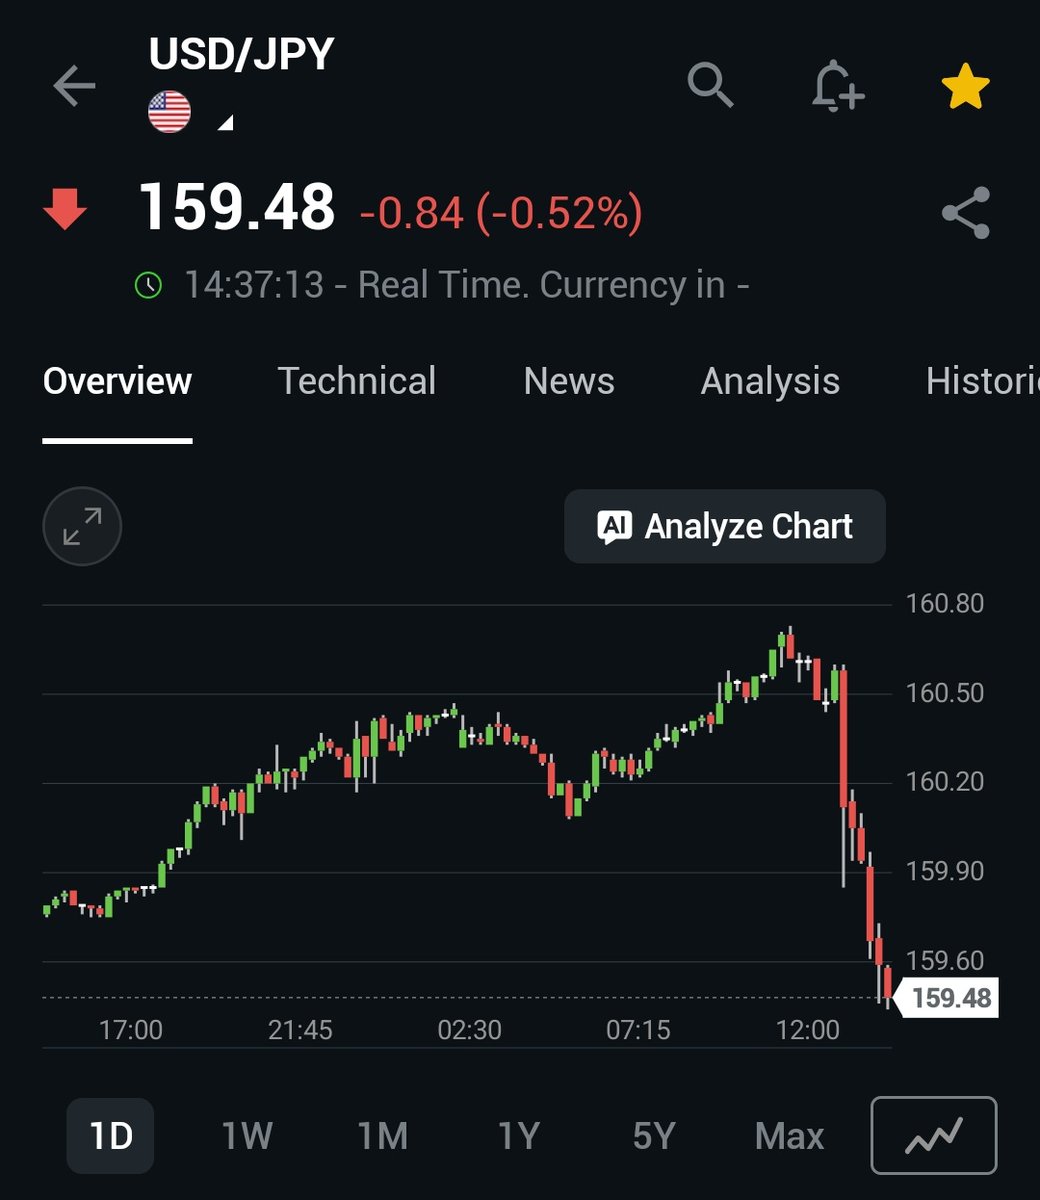Tap the -0.84 (-0.52%) change value
1040x1200 pixels.
[x=501, y=213]
